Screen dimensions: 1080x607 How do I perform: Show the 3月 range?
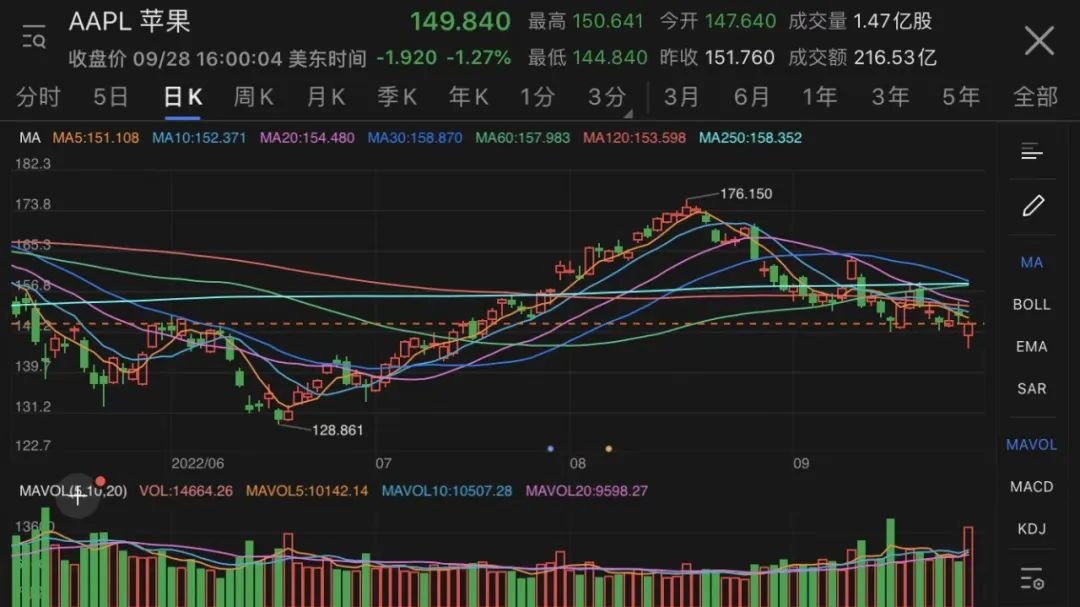(681, 97)
